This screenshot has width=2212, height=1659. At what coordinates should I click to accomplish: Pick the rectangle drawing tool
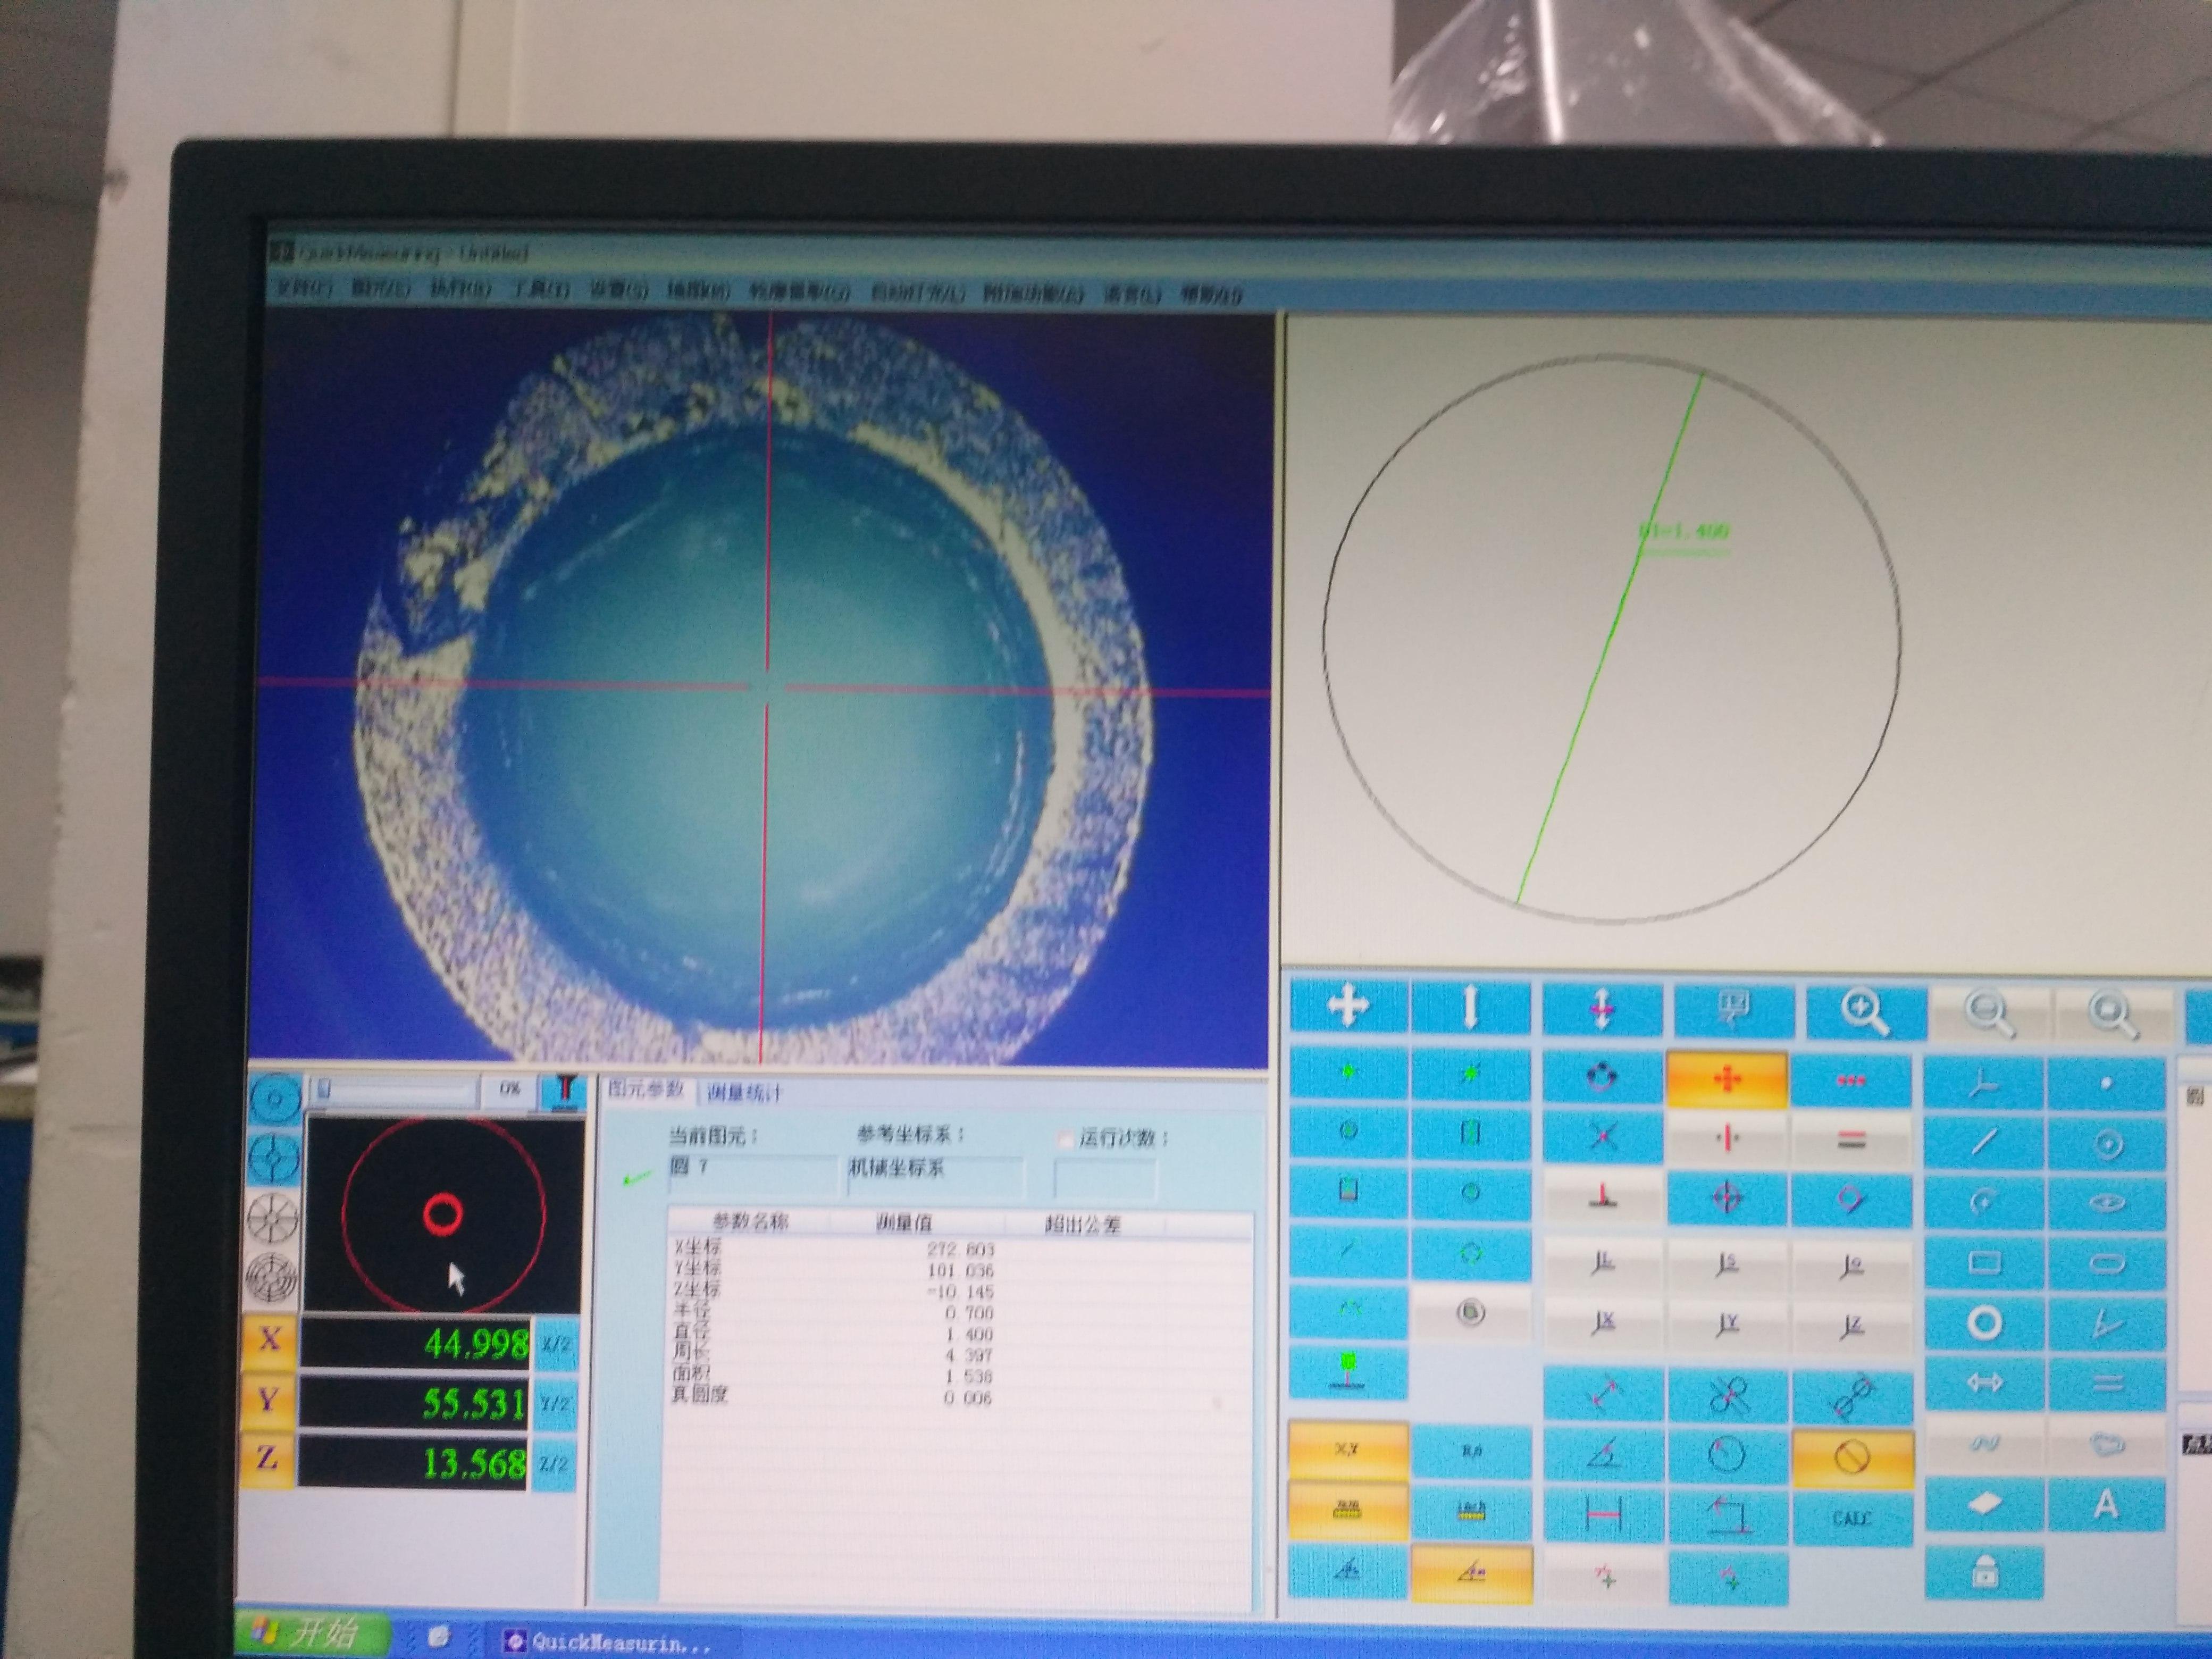click(1984, 1263)
